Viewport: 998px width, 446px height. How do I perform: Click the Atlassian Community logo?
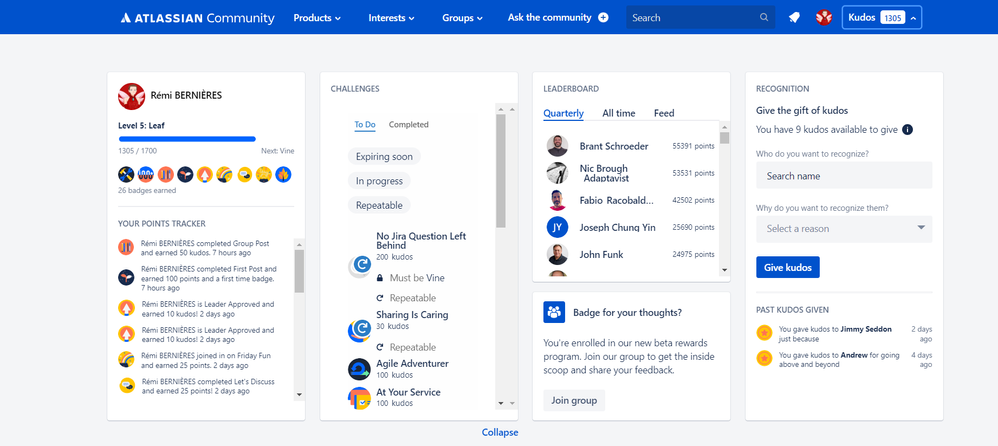[197, 18]
